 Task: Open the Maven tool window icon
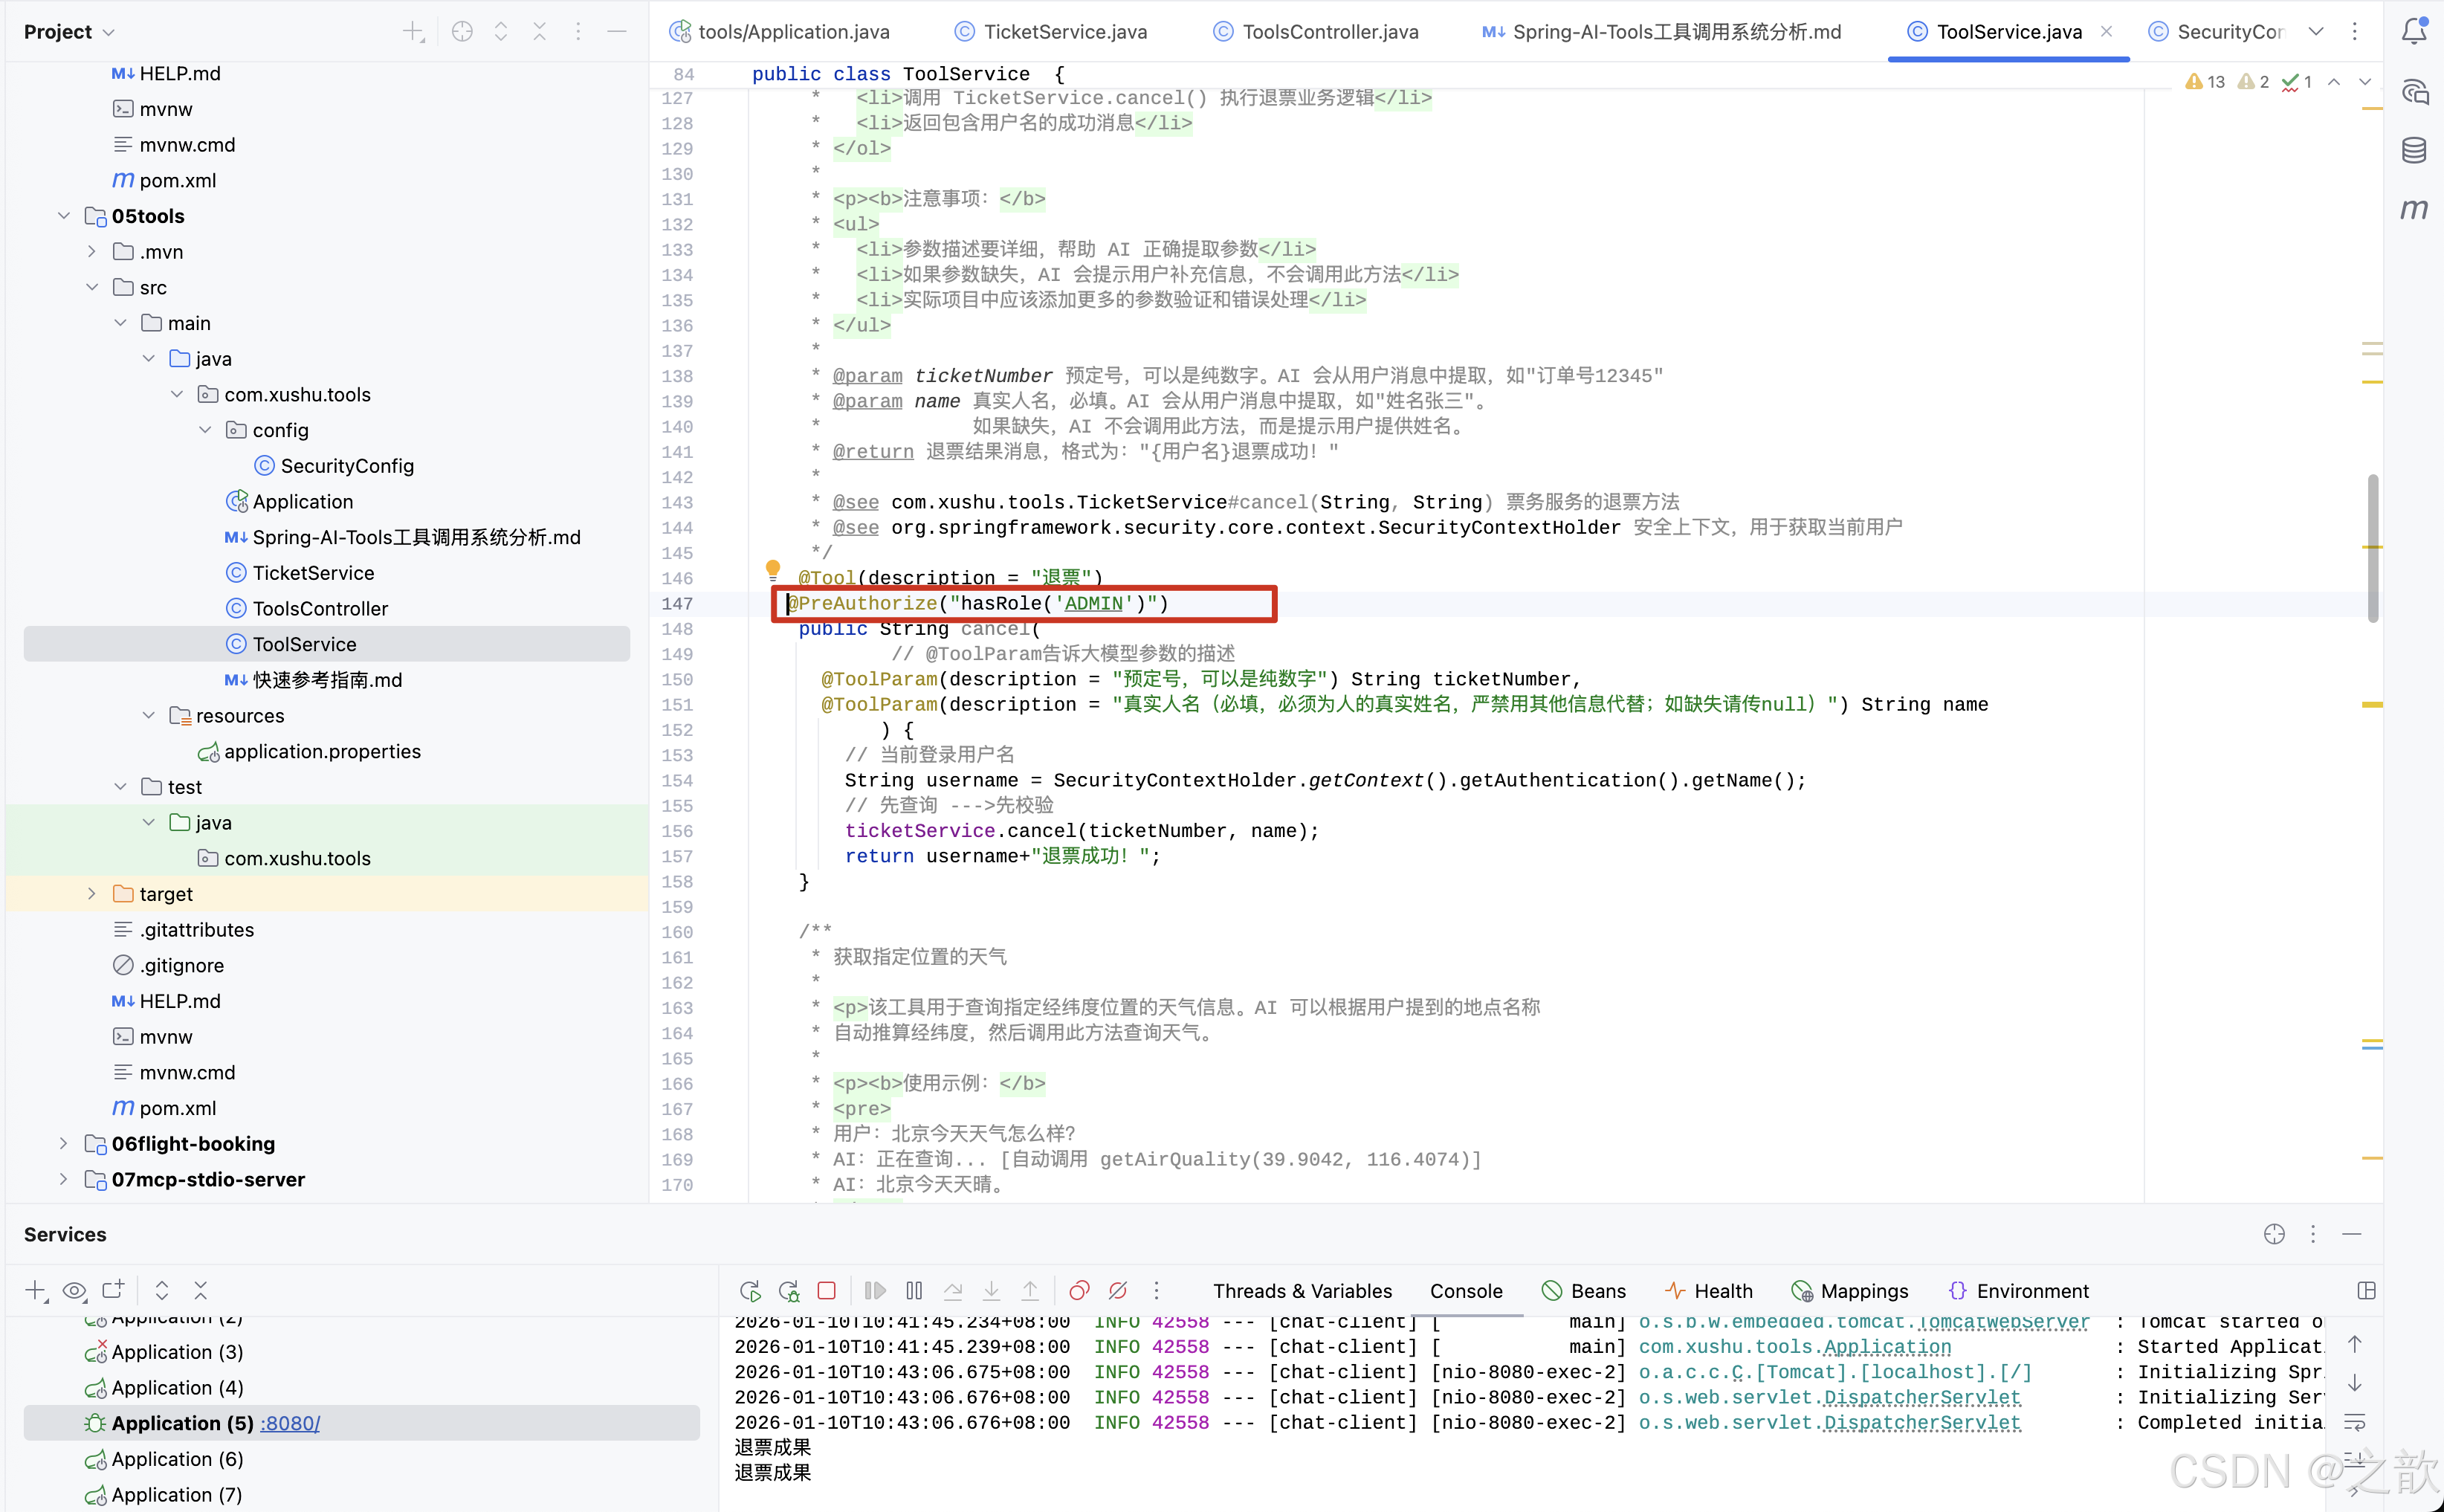2413,209
